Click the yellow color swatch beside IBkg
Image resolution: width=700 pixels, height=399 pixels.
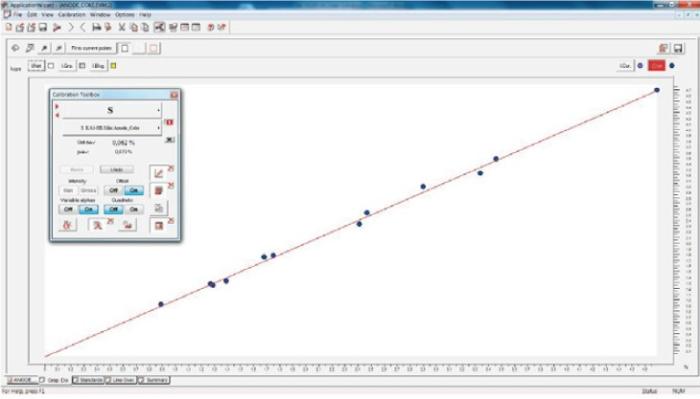coord(113,66)
